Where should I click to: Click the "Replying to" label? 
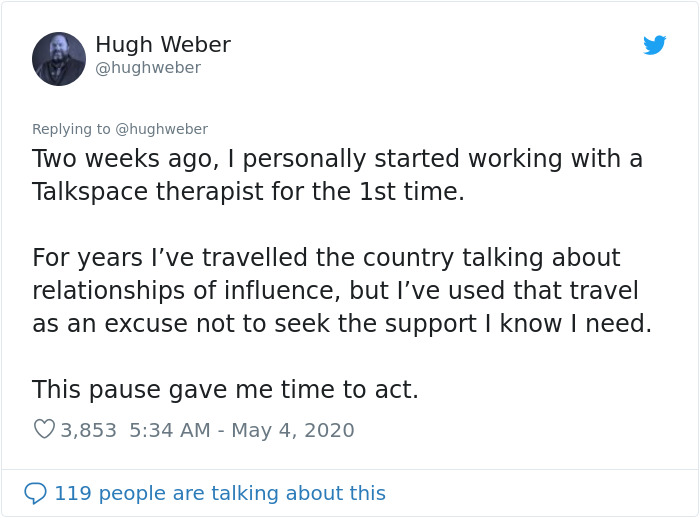[71, 129]
